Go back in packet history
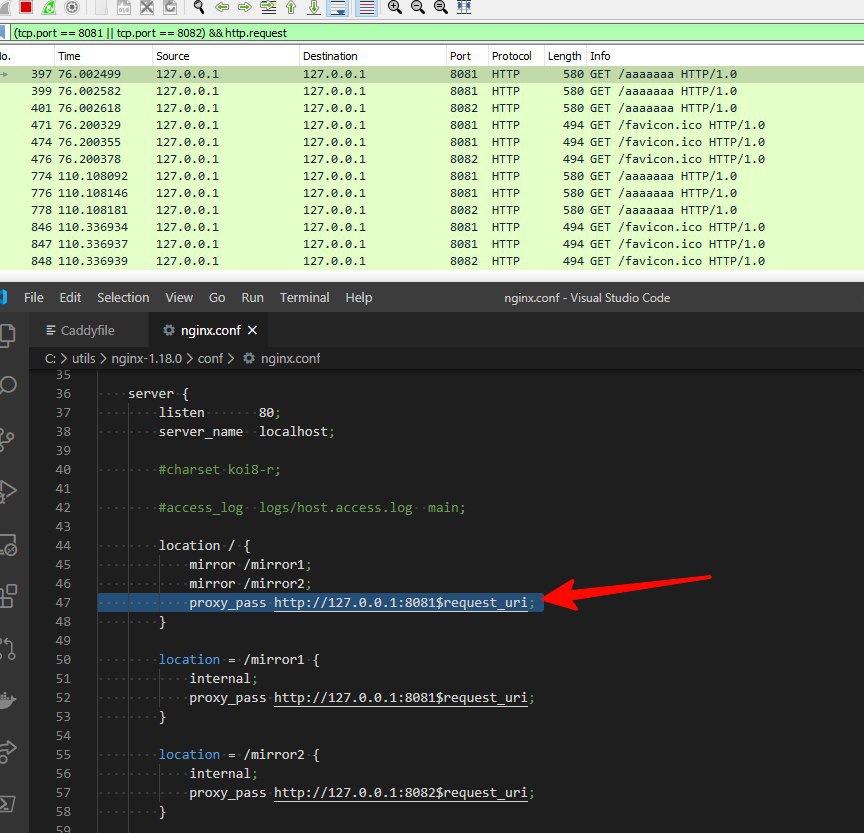Viewport: 864px width, 833px height. click(x=222, y=7)
